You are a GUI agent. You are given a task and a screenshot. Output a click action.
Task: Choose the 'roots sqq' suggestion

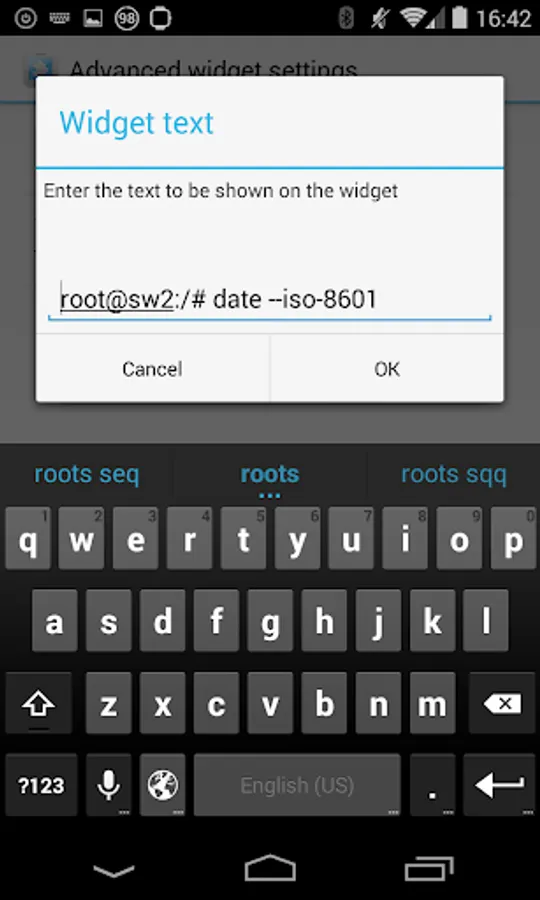[453, 474]
